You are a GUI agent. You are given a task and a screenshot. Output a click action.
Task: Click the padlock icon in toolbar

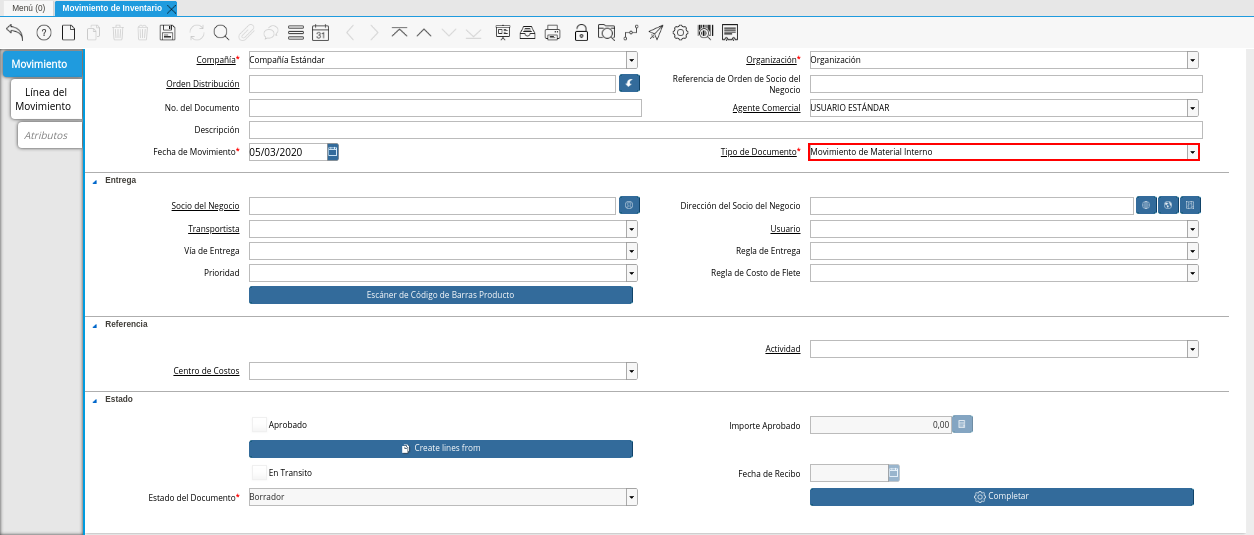click(x=581, y=33)
